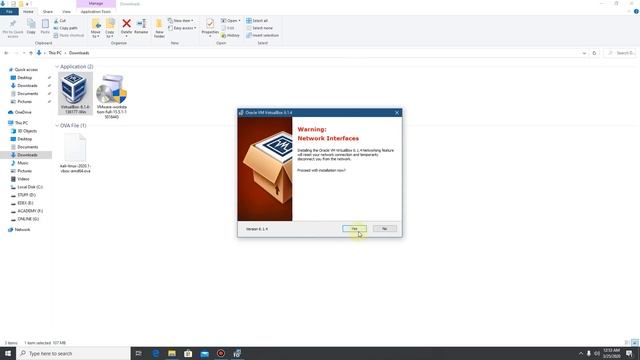Expand the address bar history dropdown

[x=584, y=53]
